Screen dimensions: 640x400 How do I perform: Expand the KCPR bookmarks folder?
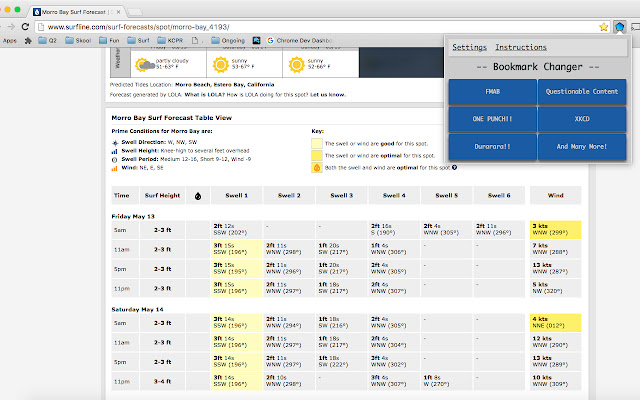click(170, 40)
